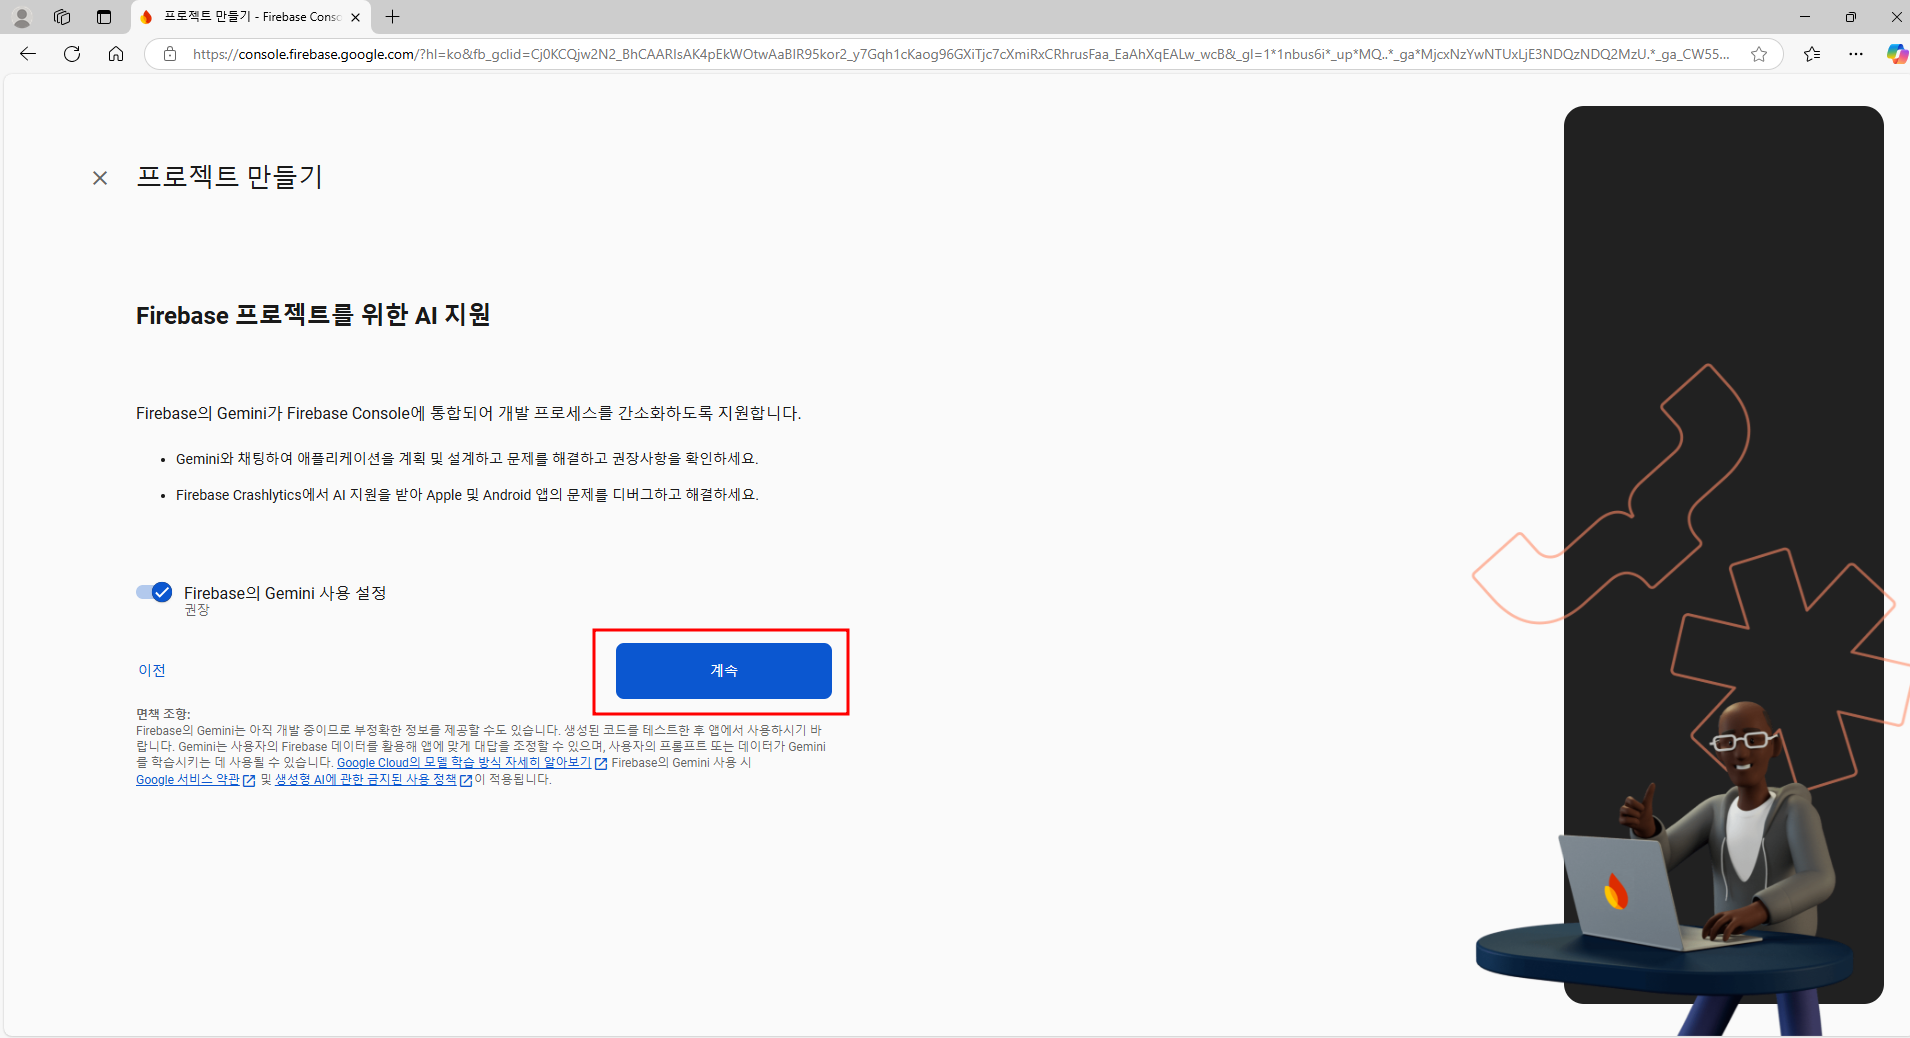
Task: Go to the browser home page icon
Action: [x=116, y=54]
